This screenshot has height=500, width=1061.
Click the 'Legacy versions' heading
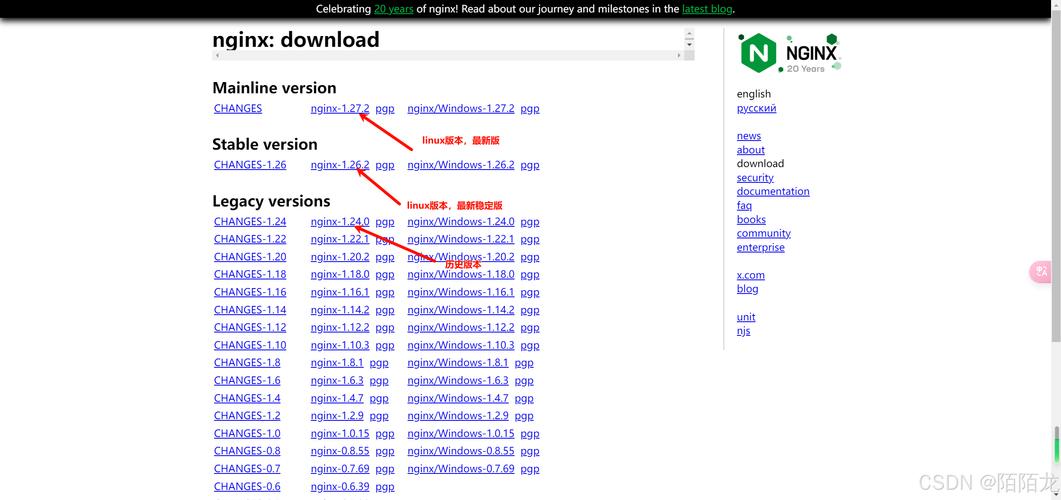[271, 201]
